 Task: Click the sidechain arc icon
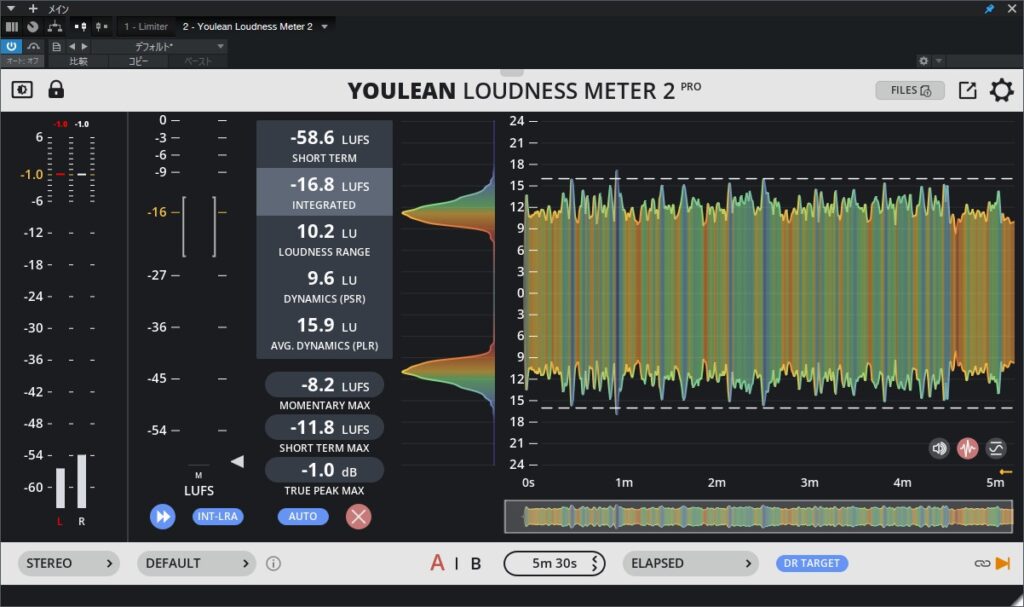tap(33, 46)
